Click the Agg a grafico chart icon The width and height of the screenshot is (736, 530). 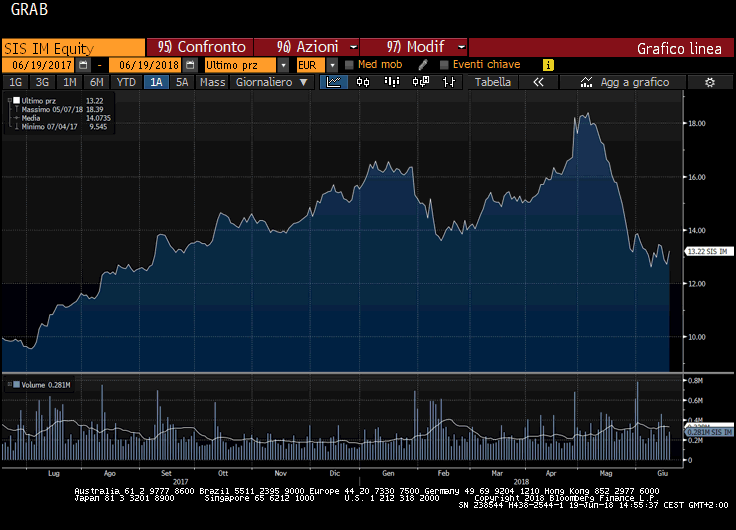(586, 83)
